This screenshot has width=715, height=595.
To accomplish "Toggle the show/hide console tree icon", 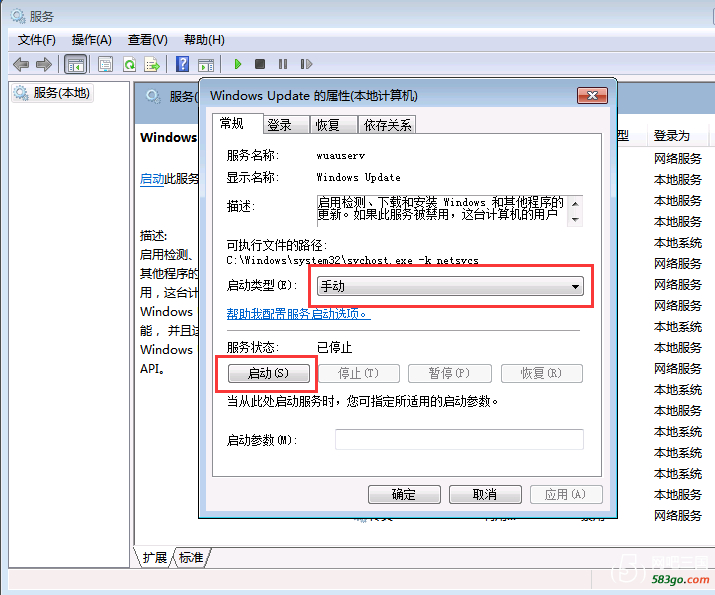I will 75,64.
